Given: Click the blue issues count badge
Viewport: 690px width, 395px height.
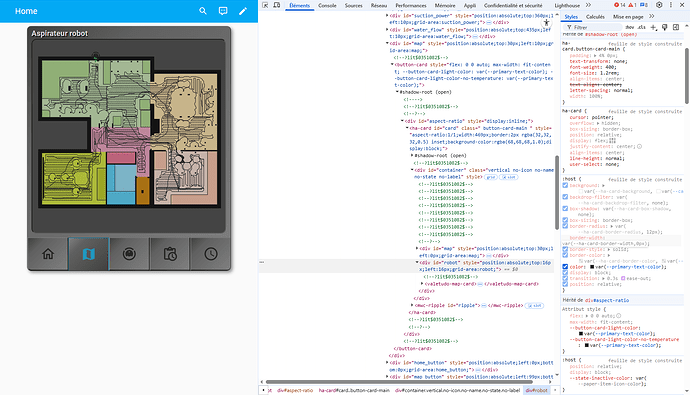Looking at the screenshot, I should click(x=644, y=5).
